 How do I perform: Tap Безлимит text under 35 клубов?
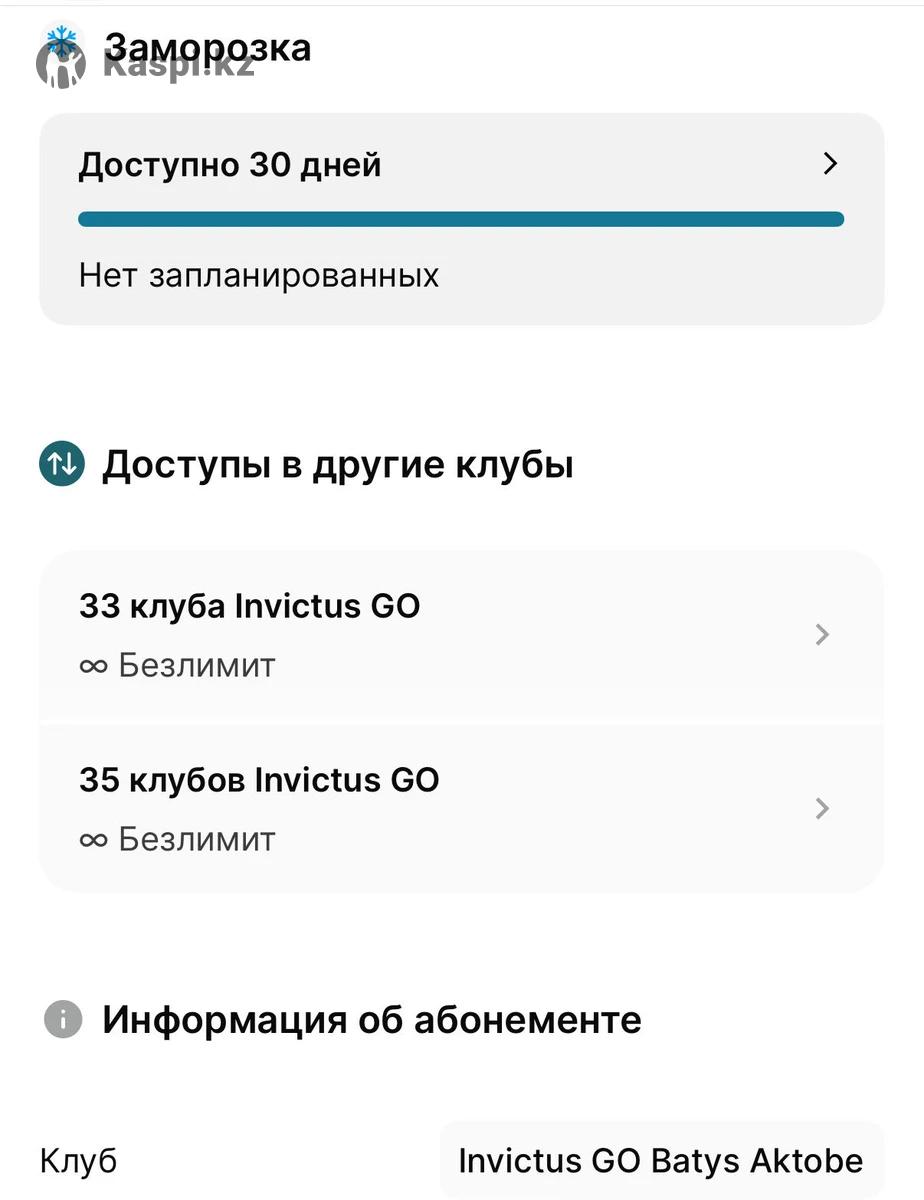[196, 839]
